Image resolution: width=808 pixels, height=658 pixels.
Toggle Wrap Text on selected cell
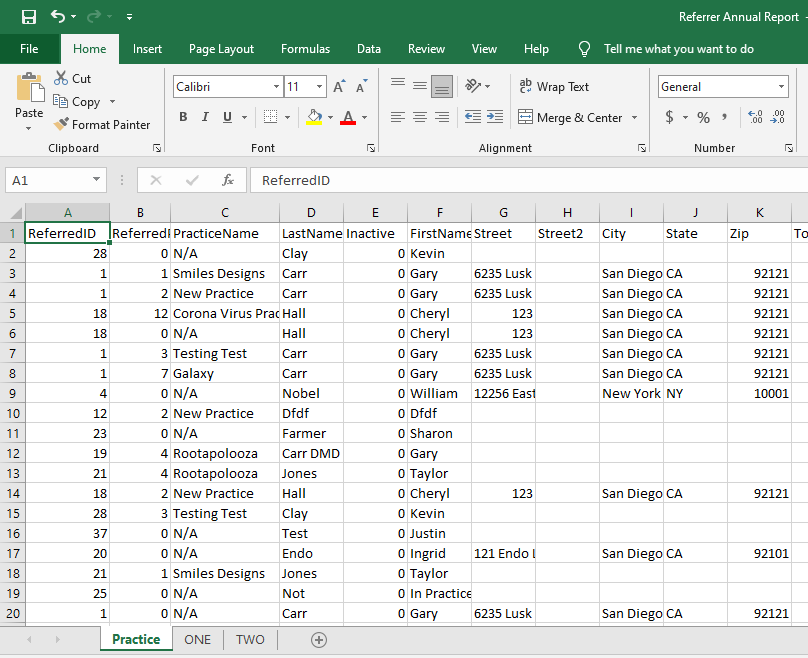554,87
